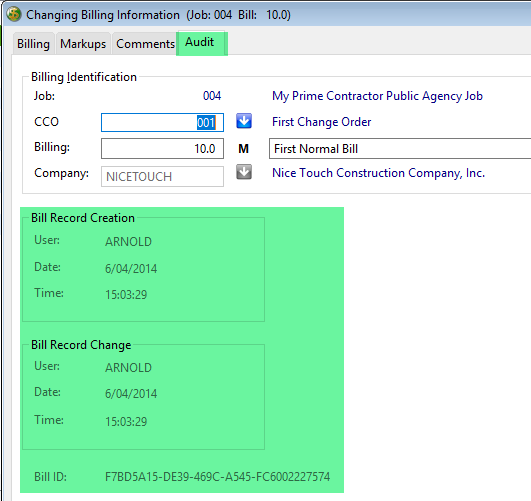The image size is (531, 501).
Task: Click the application dollar icon in title bar
Action: pos(14,15)
